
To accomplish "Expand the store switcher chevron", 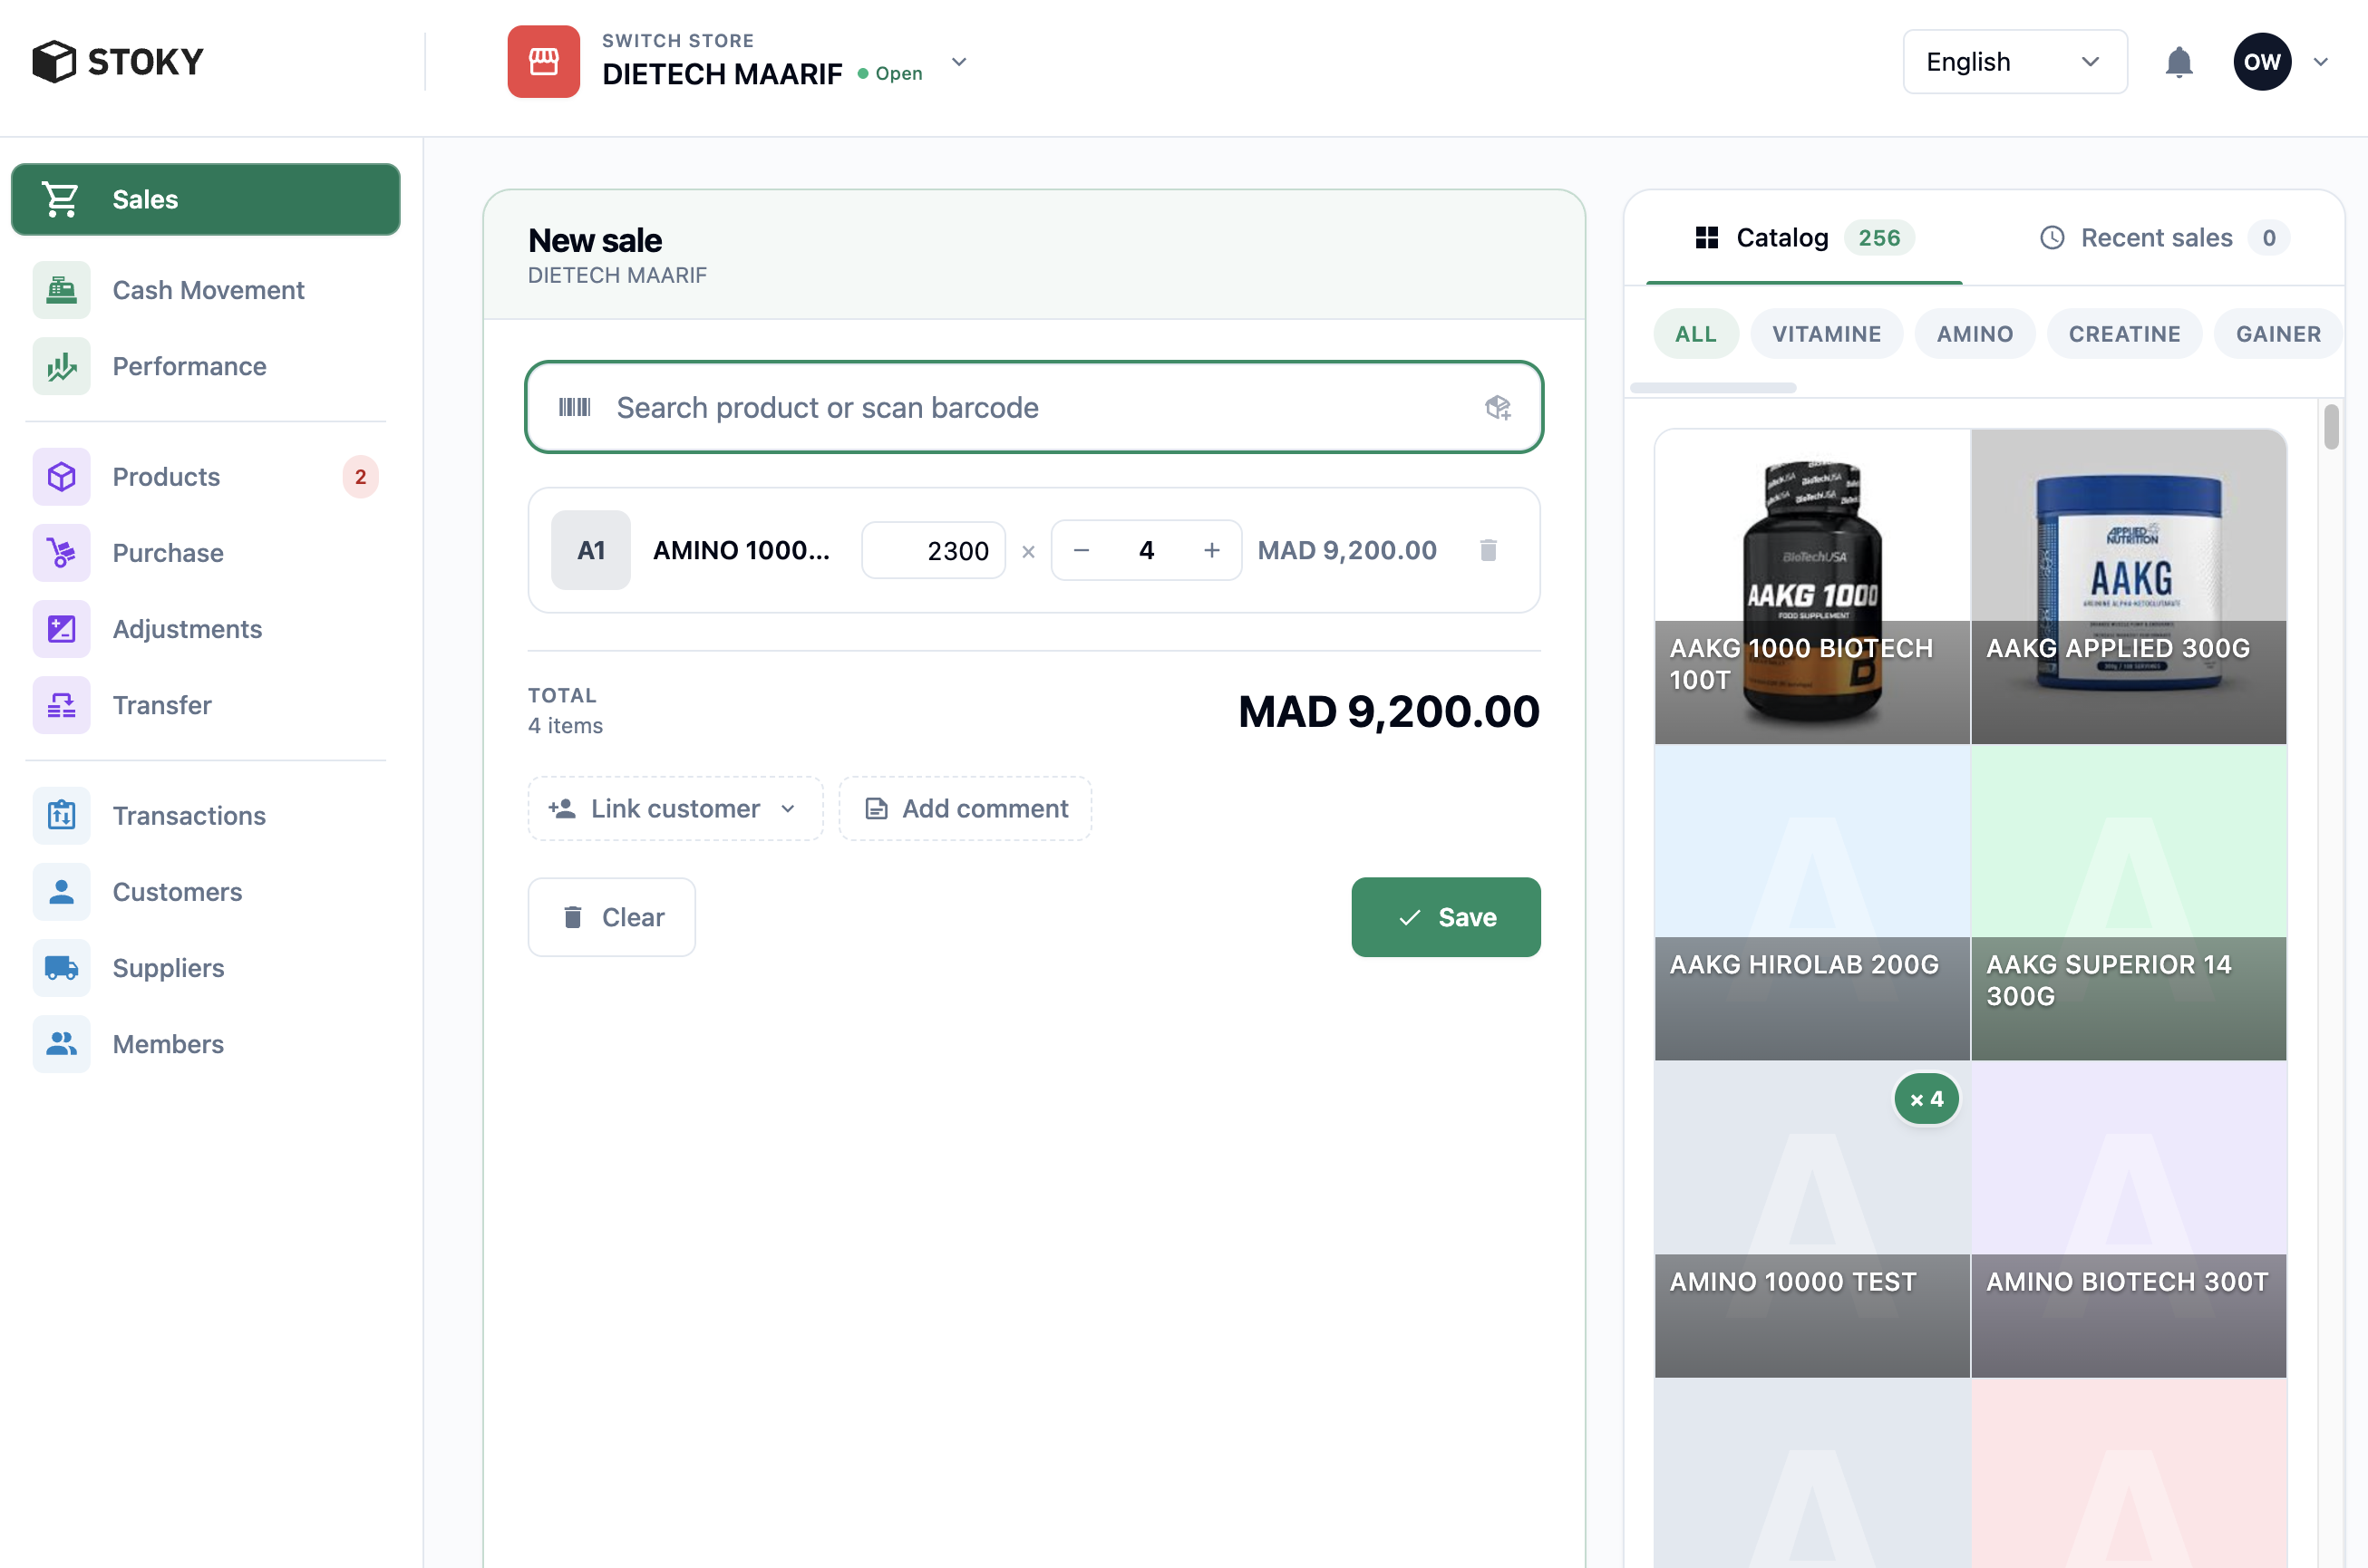I will click(x=958, y=62).
